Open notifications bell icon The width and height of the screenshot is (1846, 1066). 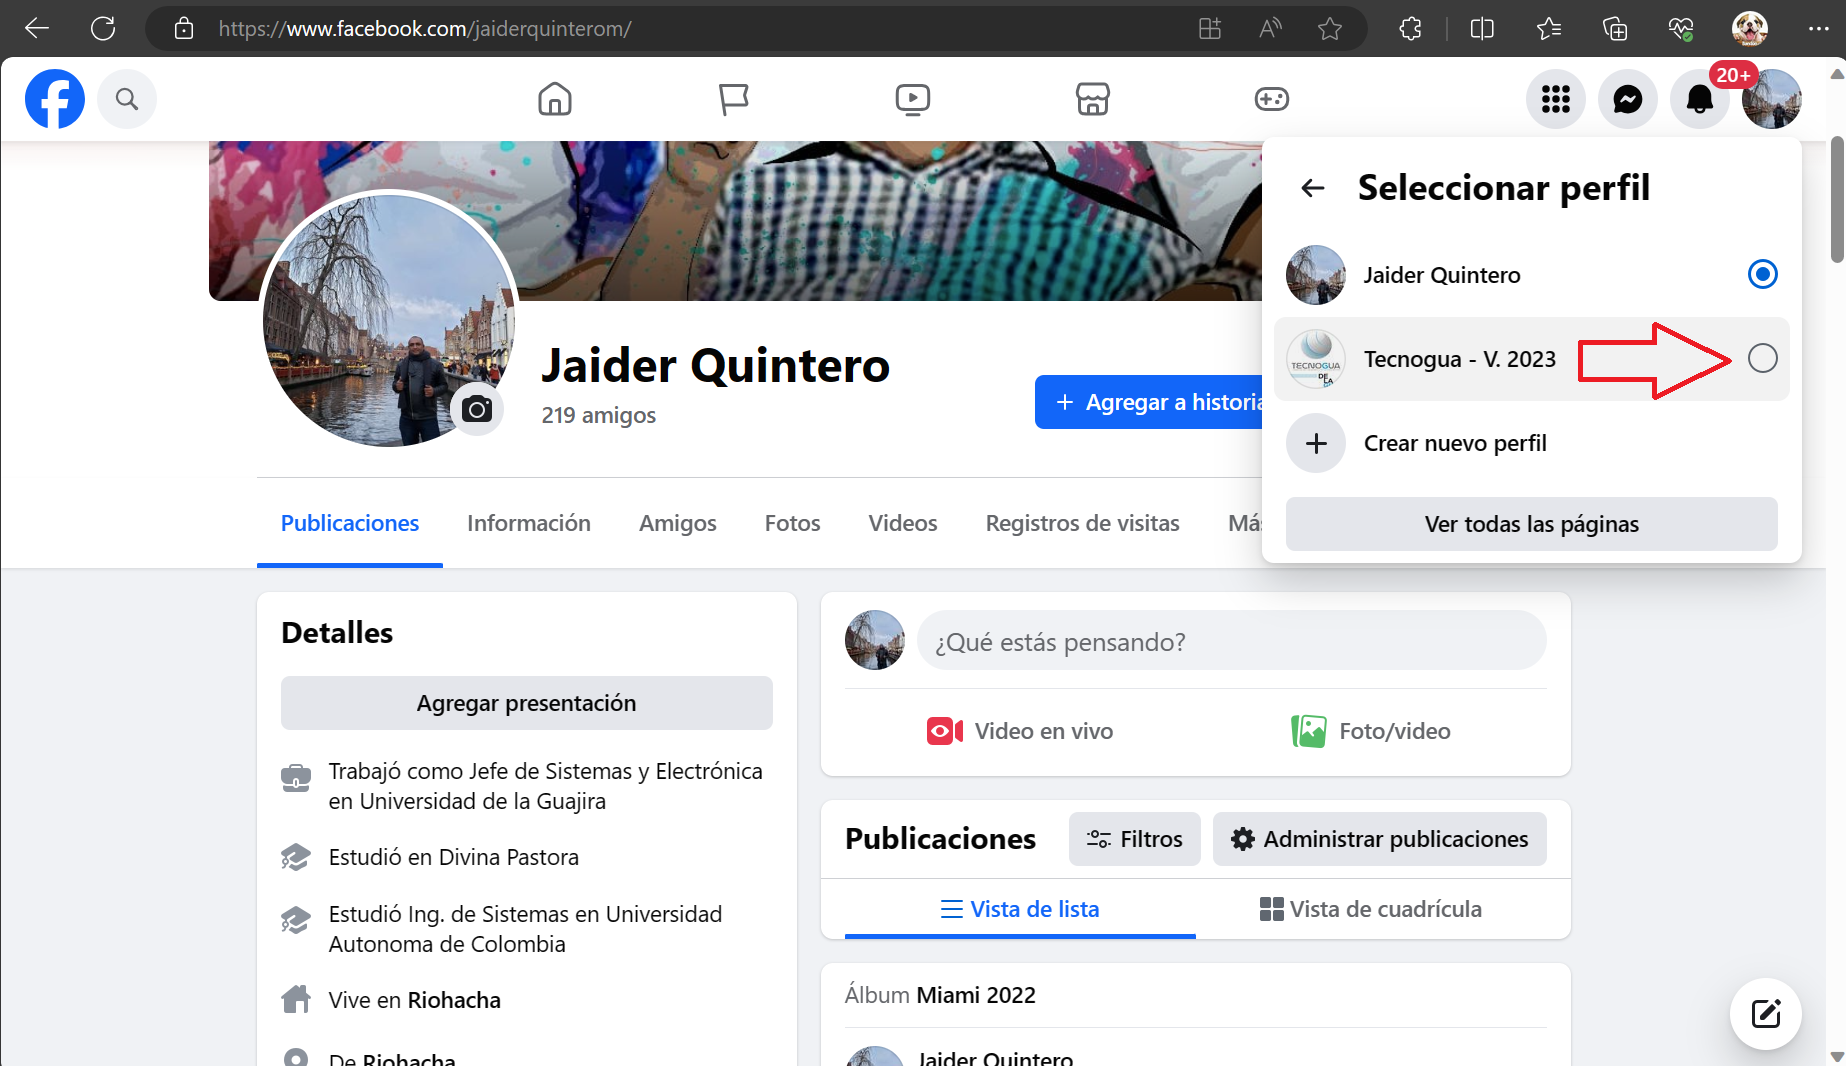[x=1699, y=99]
